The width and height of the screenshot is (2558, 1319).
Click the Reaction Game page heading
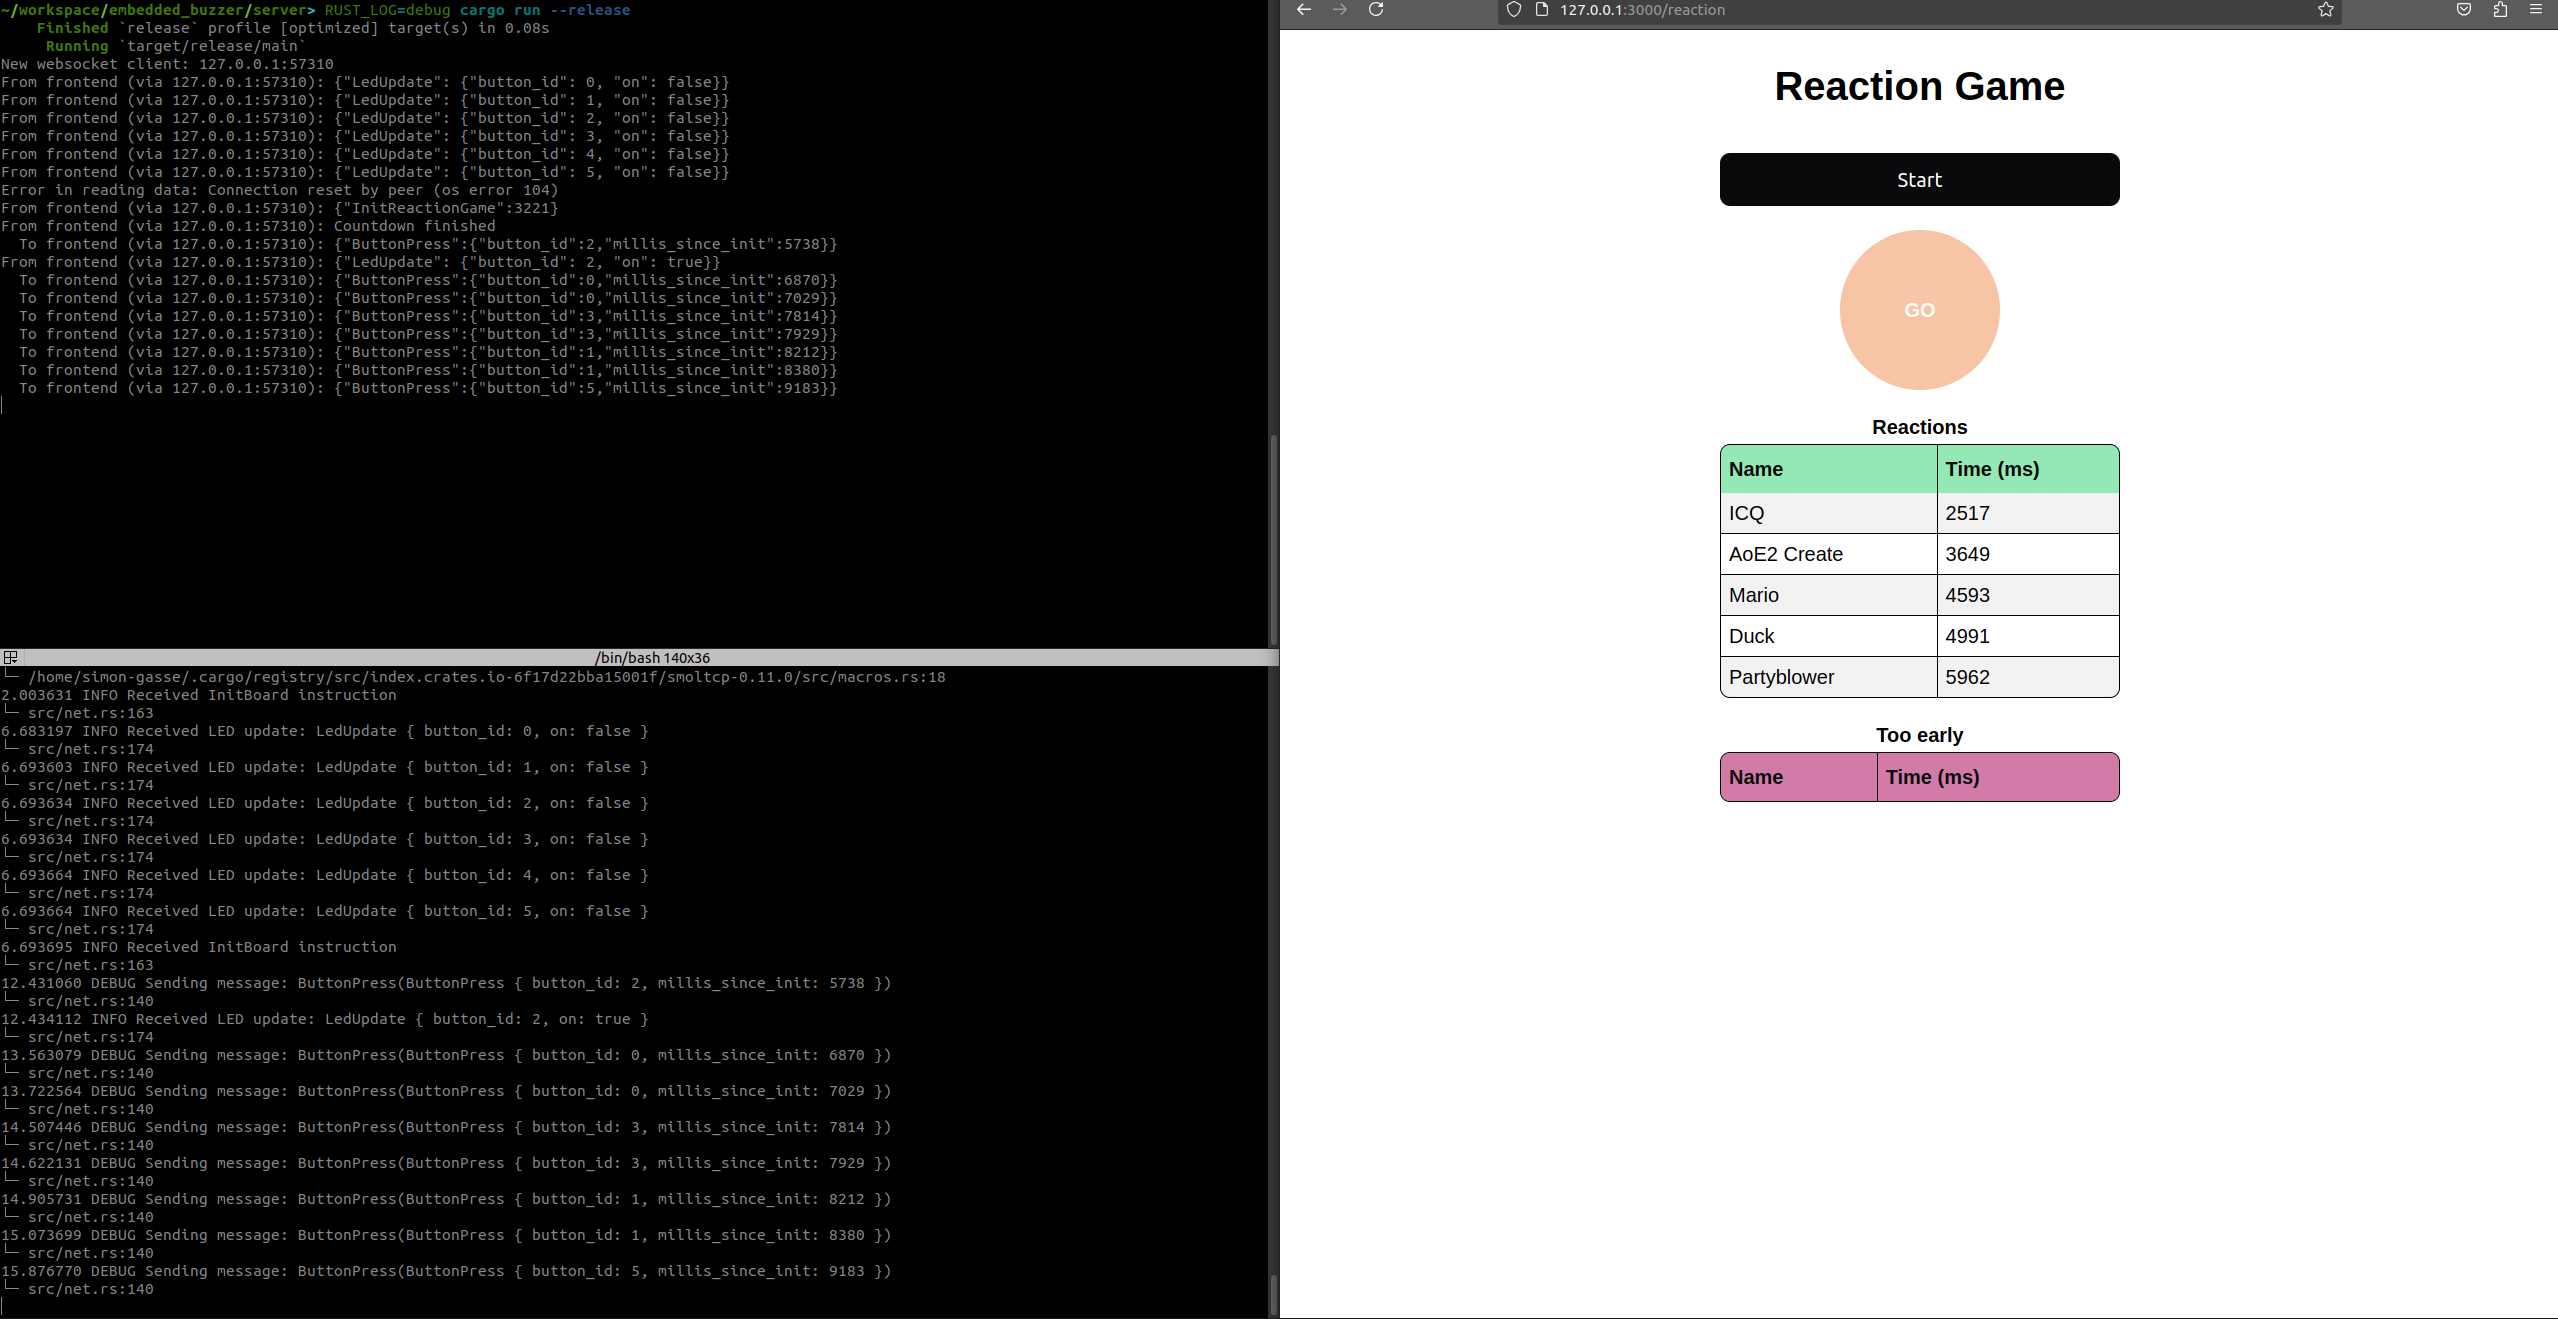[1919, 86]
